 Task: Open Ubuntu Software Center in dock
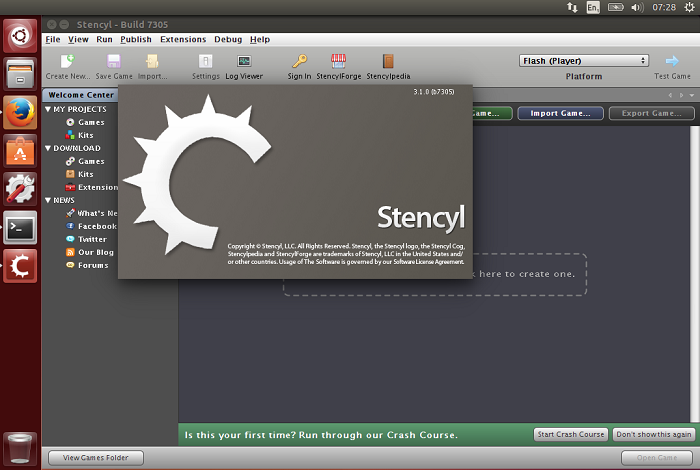20,151
